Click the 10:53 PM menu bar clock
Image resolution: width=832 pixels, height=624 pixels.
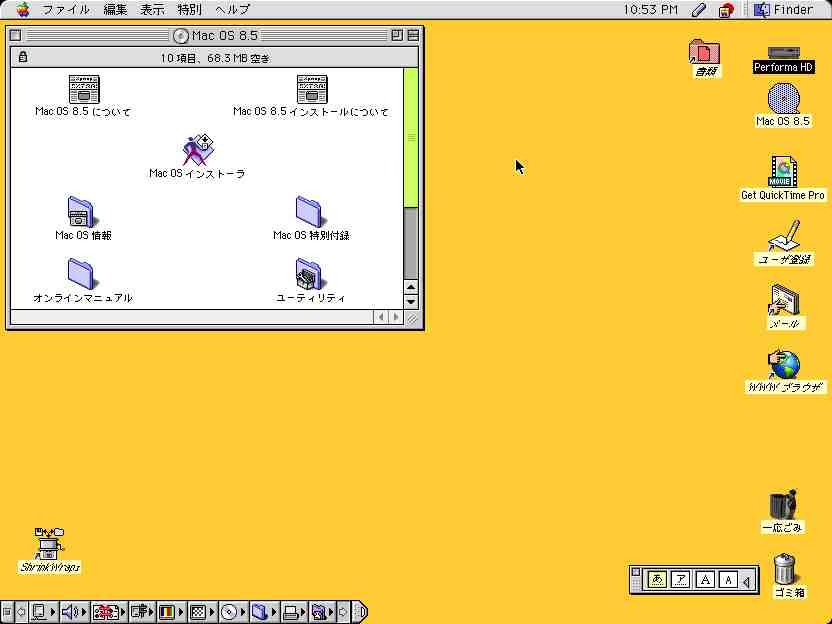[650, 10]
